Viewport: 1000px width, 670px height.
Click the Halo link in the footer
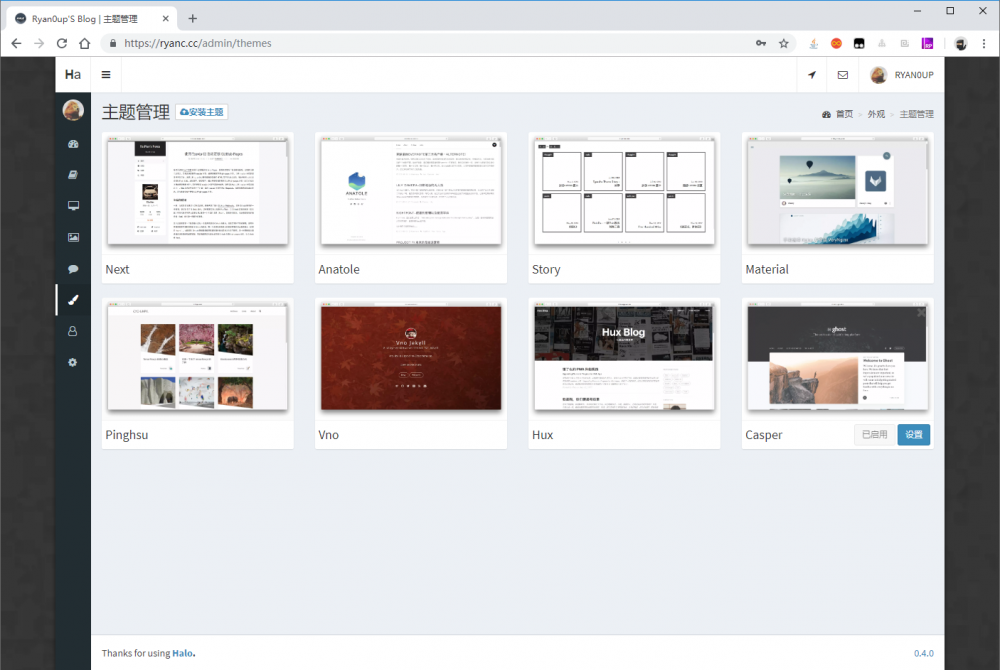182,653
